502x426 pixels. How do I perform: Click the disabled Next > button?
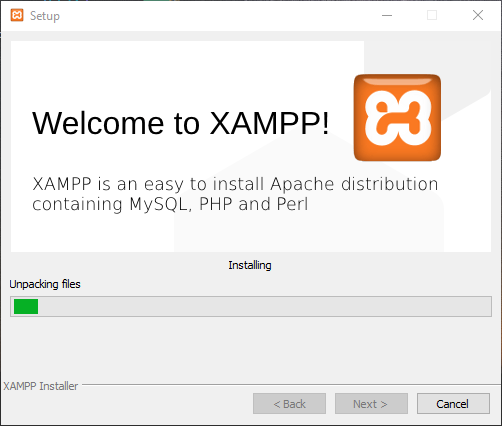(x=371, y=404)
